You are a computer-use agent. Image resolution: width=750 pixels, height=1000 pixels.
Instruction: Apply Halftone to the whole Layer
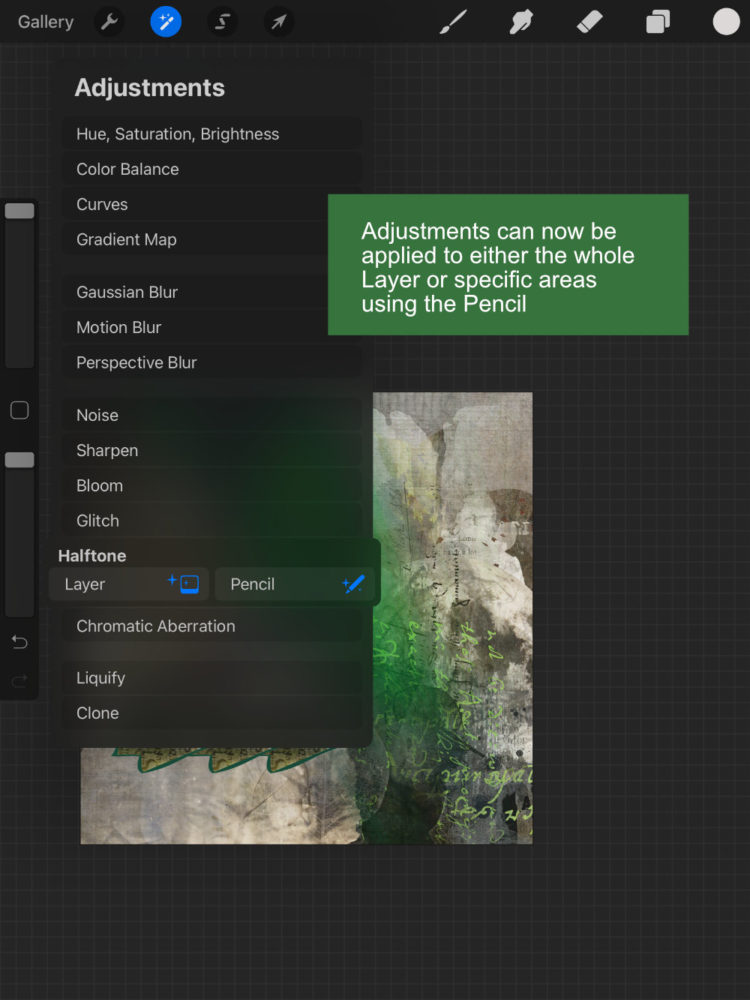click(129, 584)
